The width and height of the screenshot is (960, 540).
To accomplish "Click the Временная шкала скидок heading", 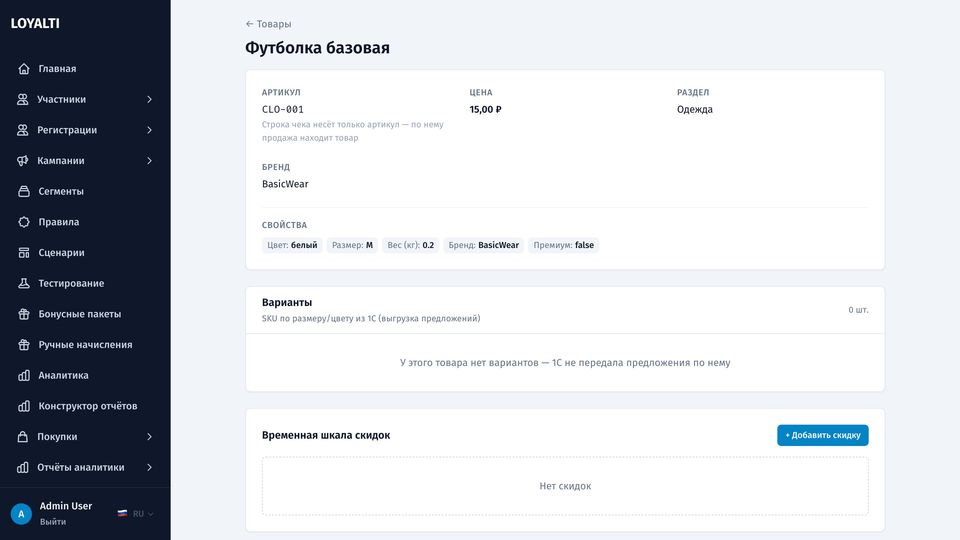I will (326, 435).
